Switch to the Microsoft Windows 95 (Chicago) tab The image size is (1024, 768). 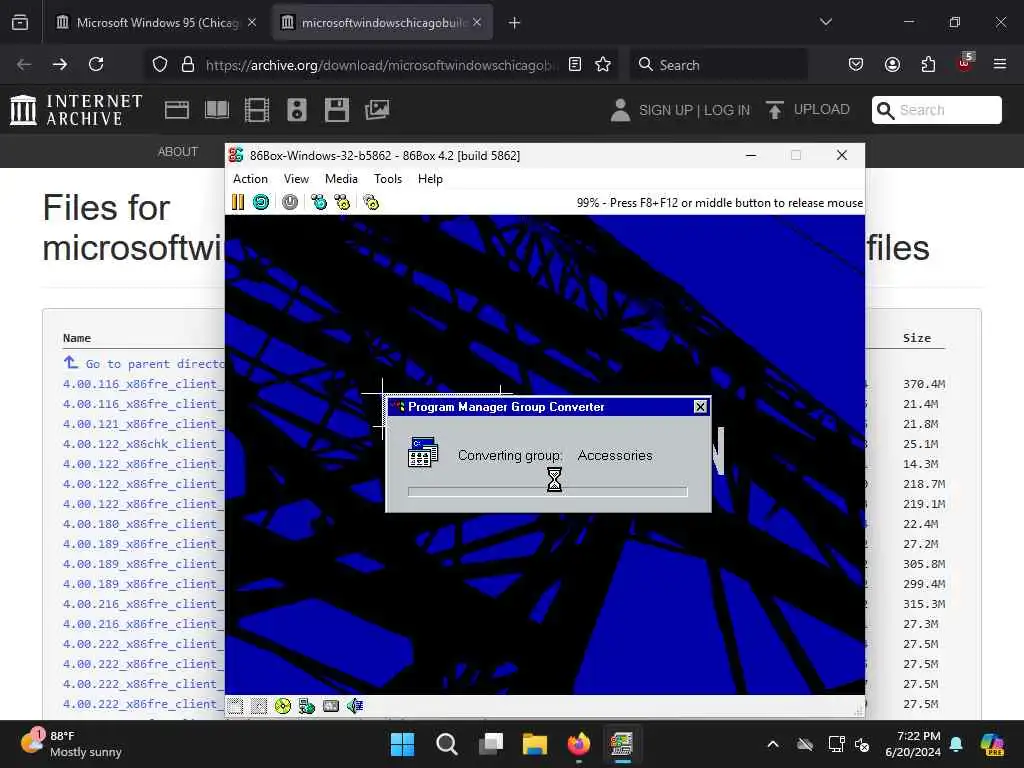point(157,23)
